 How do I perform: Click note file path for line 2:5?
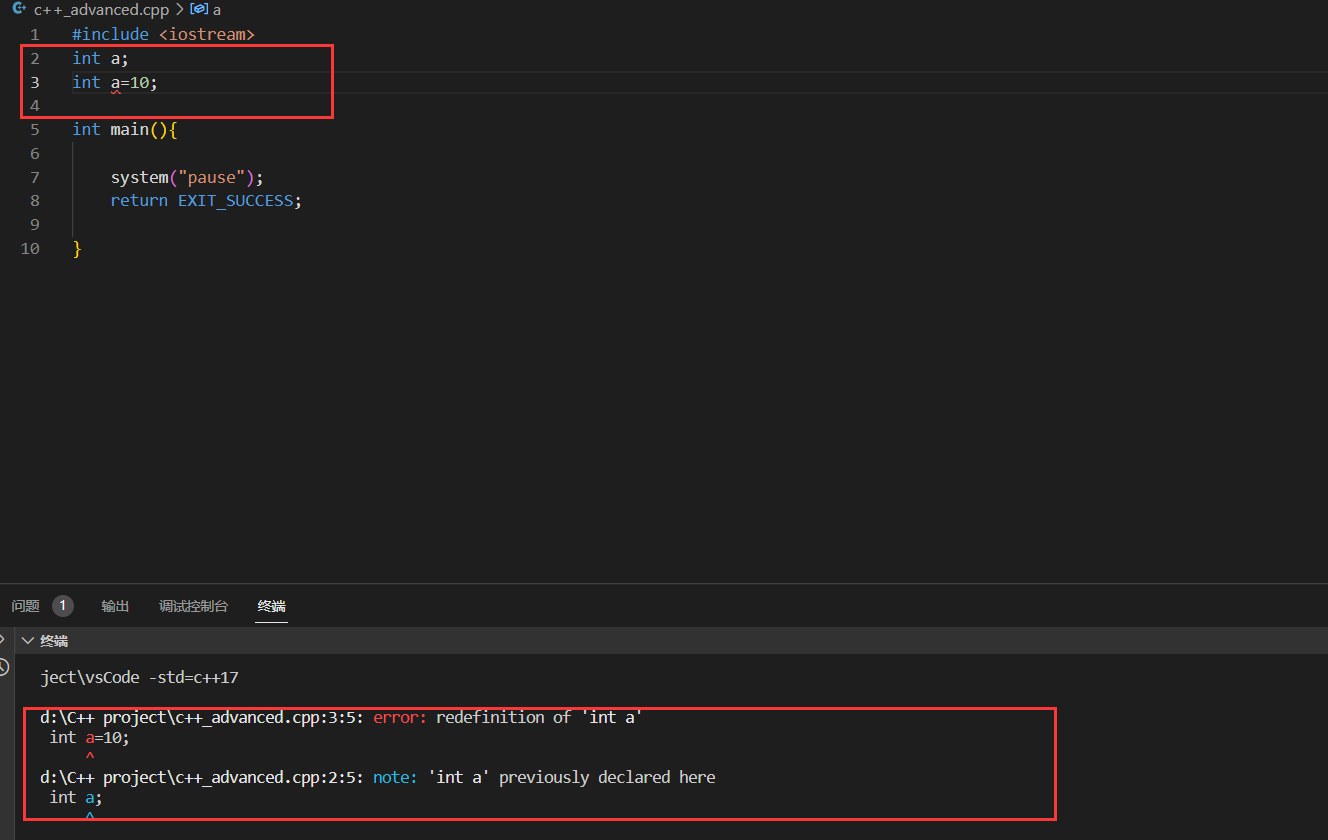point(203,777)
